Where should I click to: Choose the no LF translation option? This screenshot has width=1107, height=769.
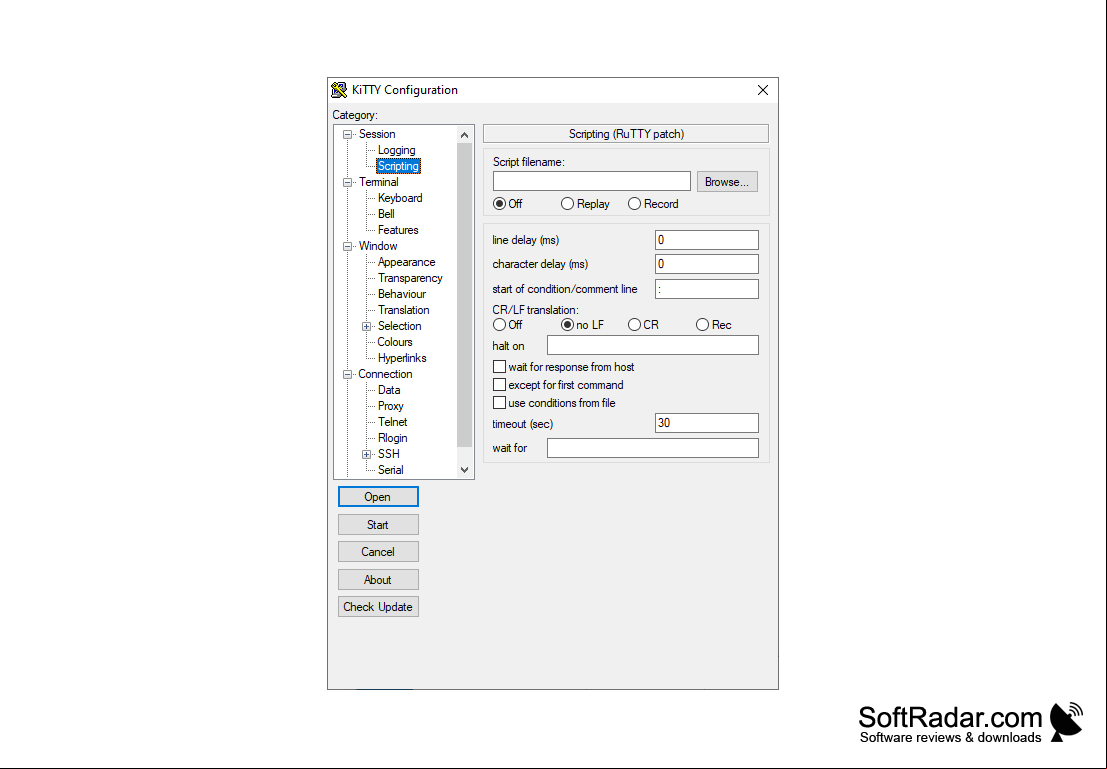click(x=567, y=325)
